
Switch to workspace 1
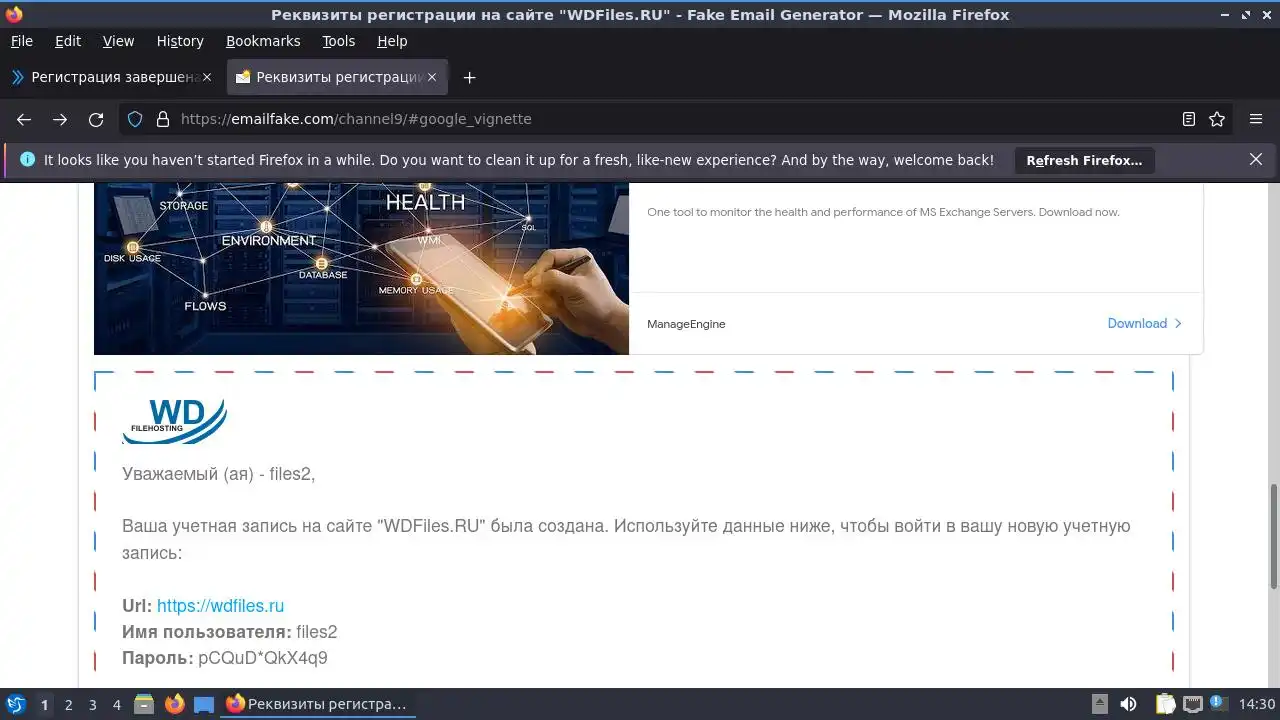click(x=44, y=705)
